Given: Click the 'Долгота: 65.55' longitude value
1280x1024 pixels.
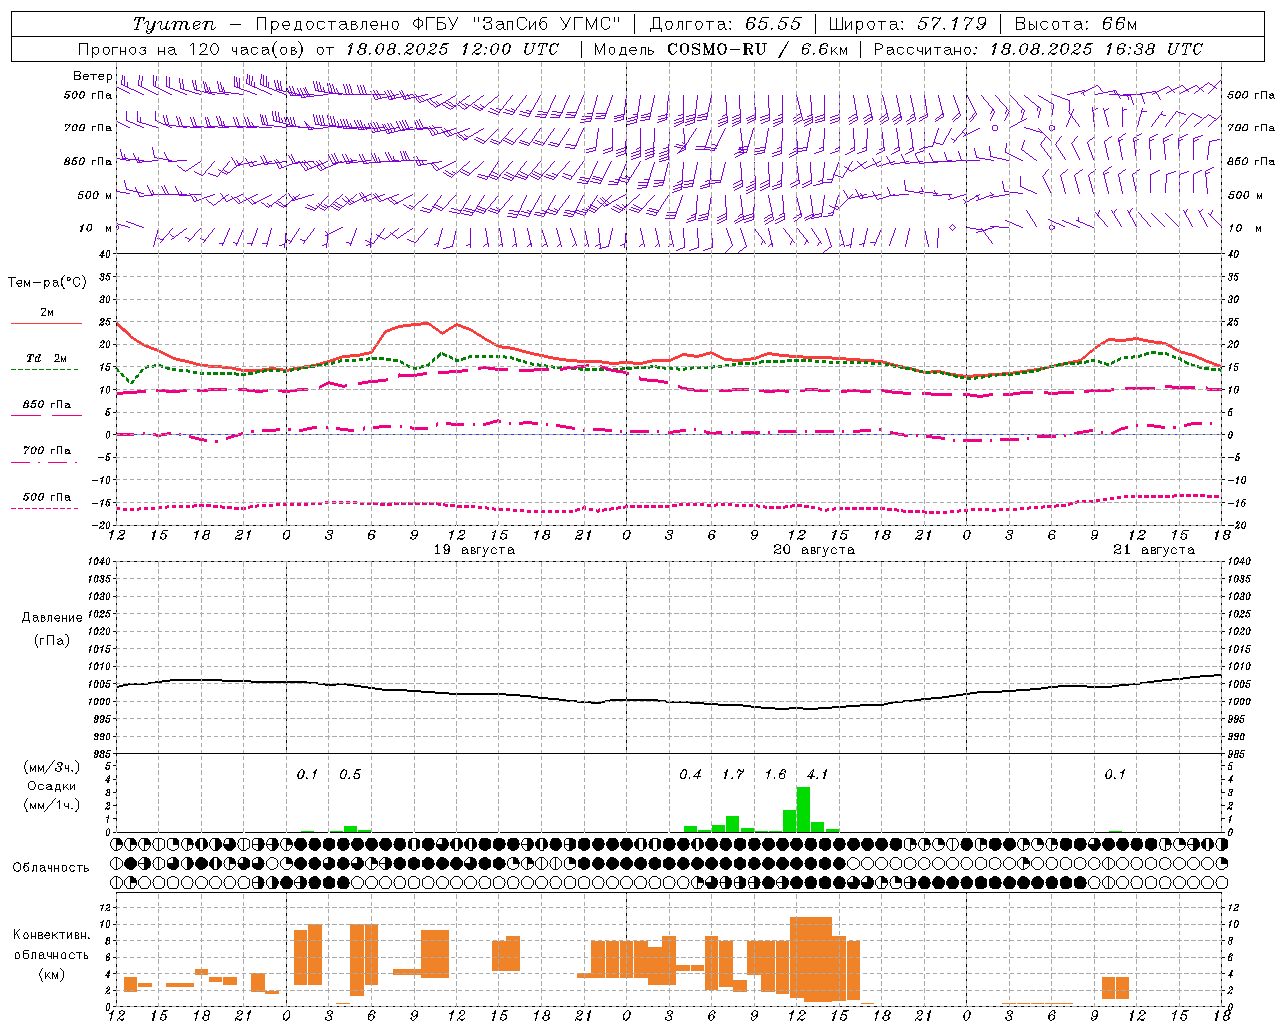Looking at the screenshot, I should click(x=725, y=24).
